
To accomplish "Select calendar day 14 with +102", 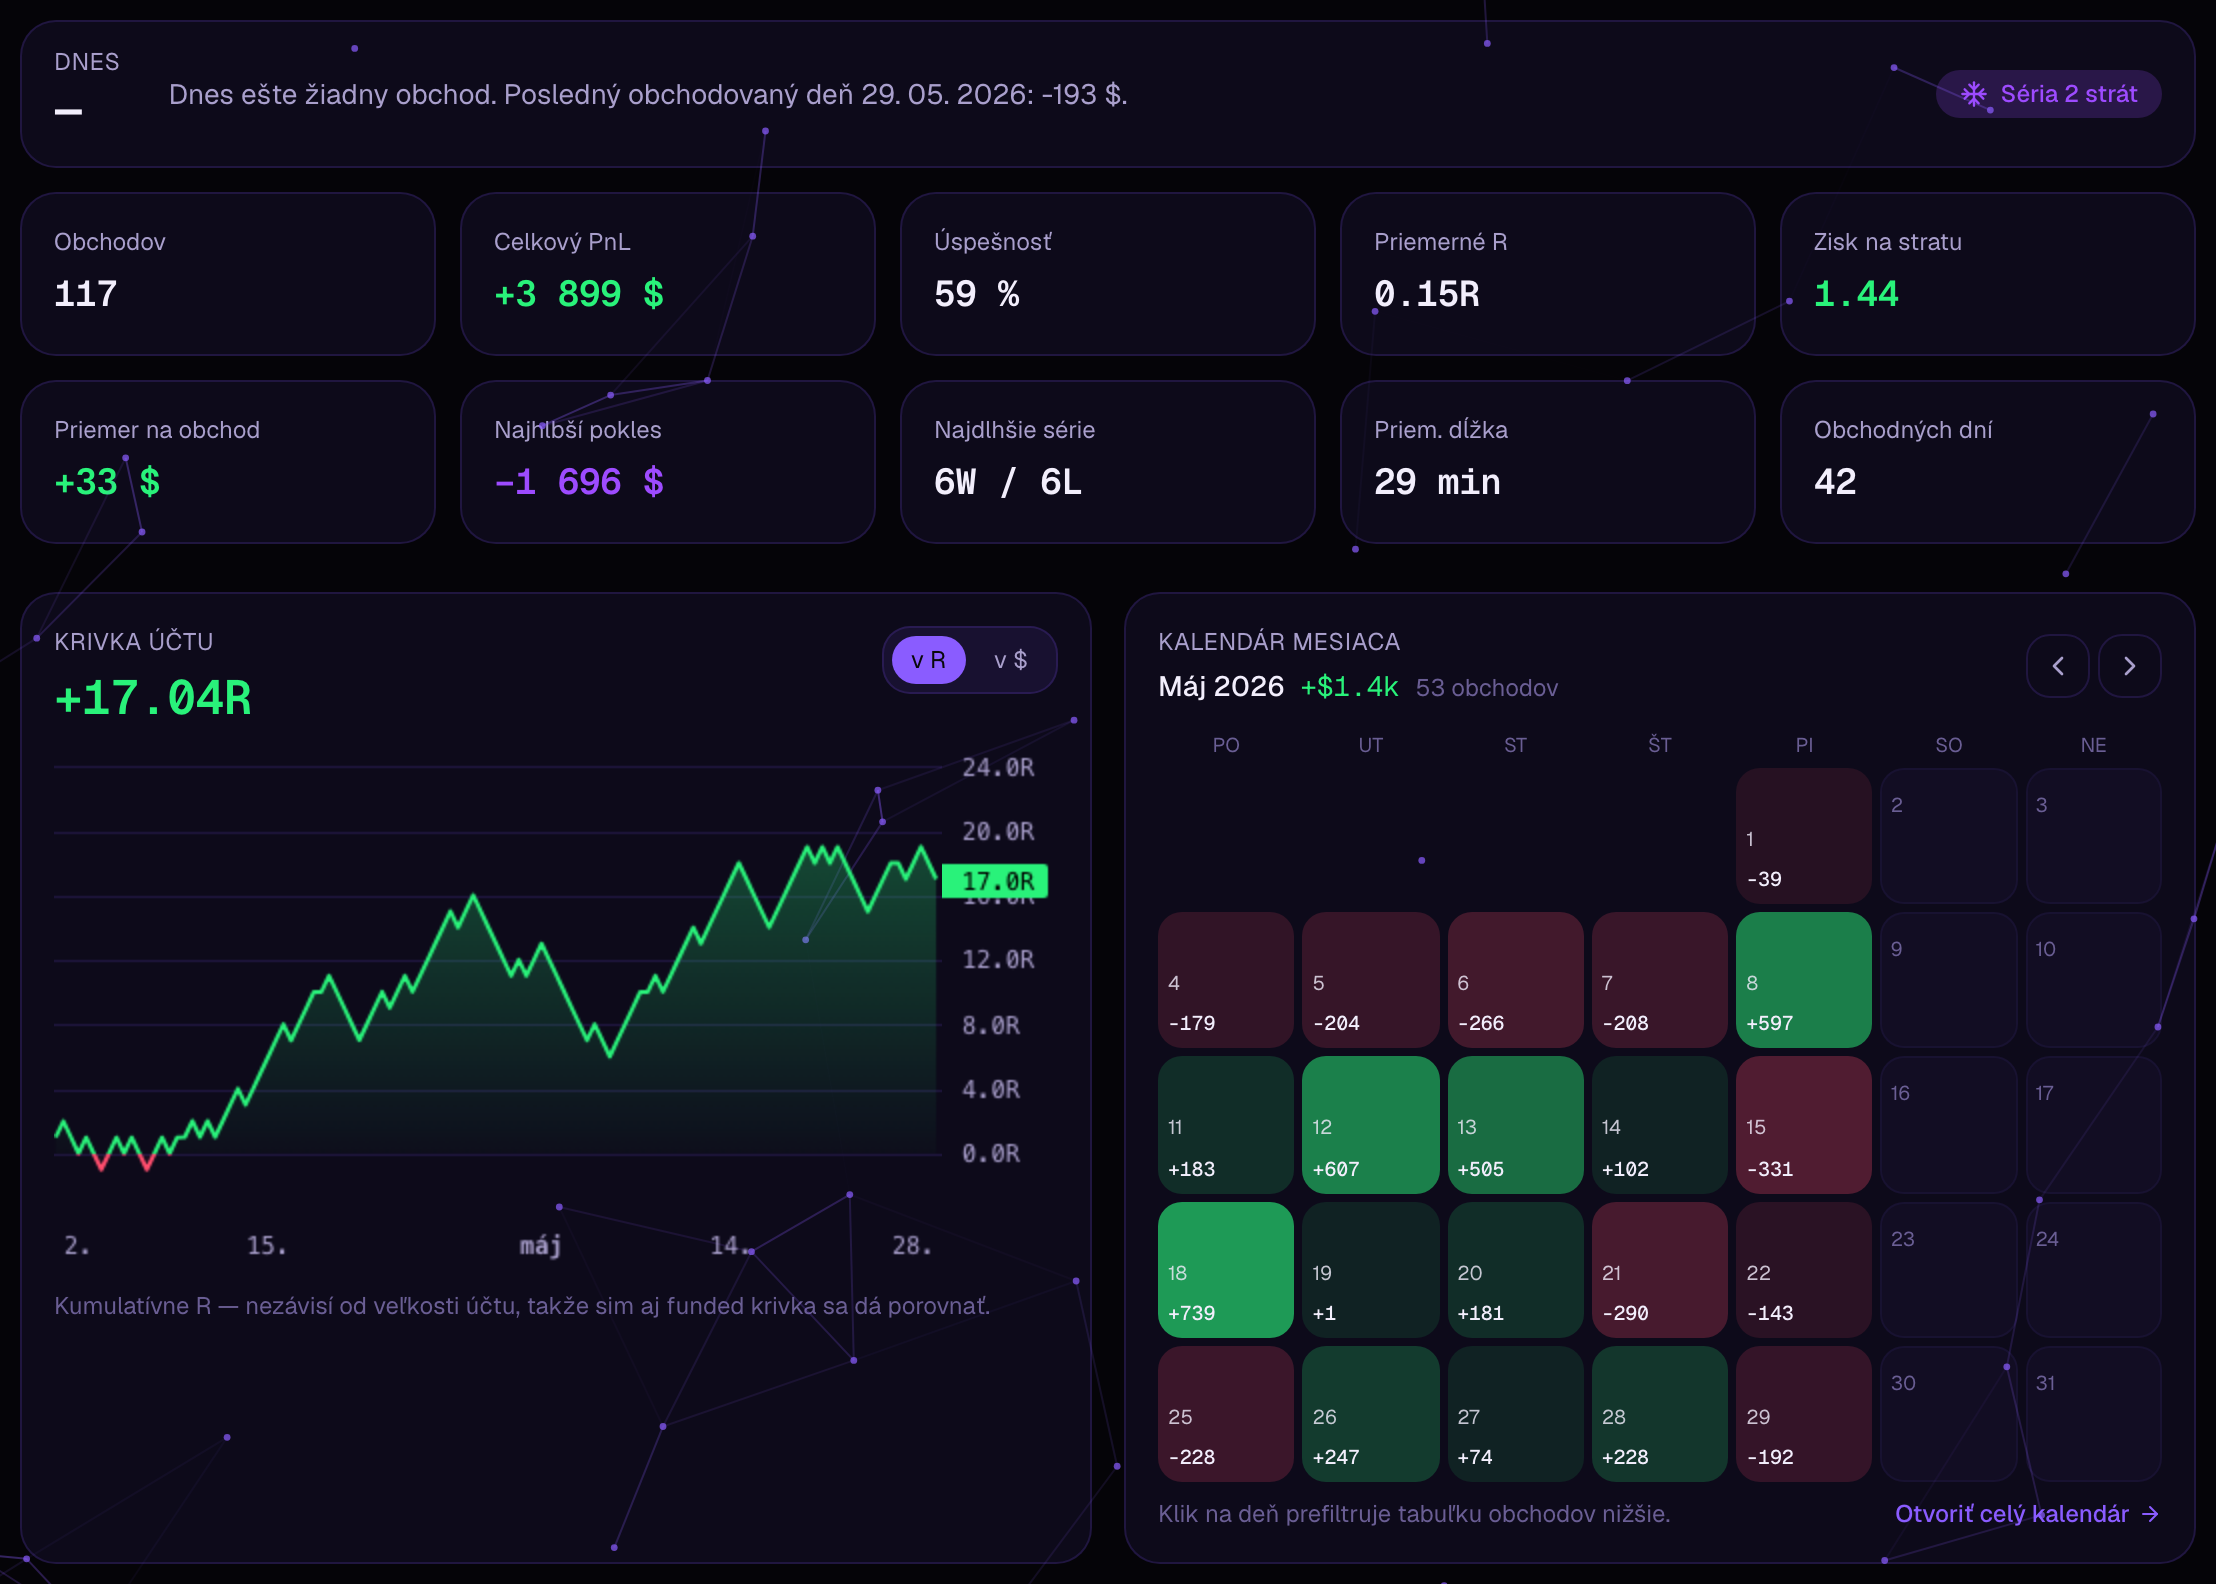I will 1659,1125.
